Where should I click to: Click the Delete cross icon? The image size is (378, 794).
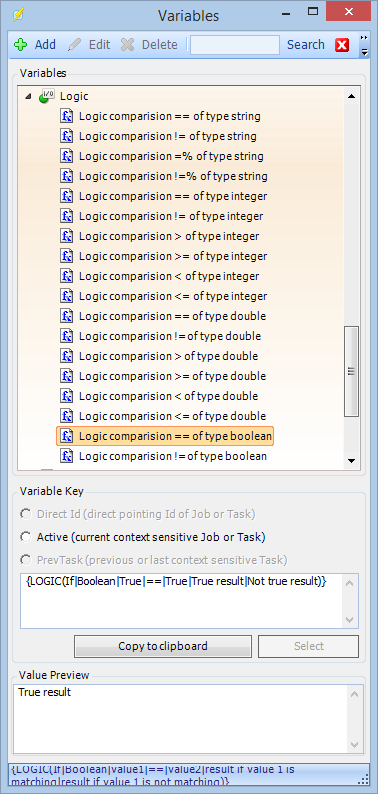click(128, 45)
